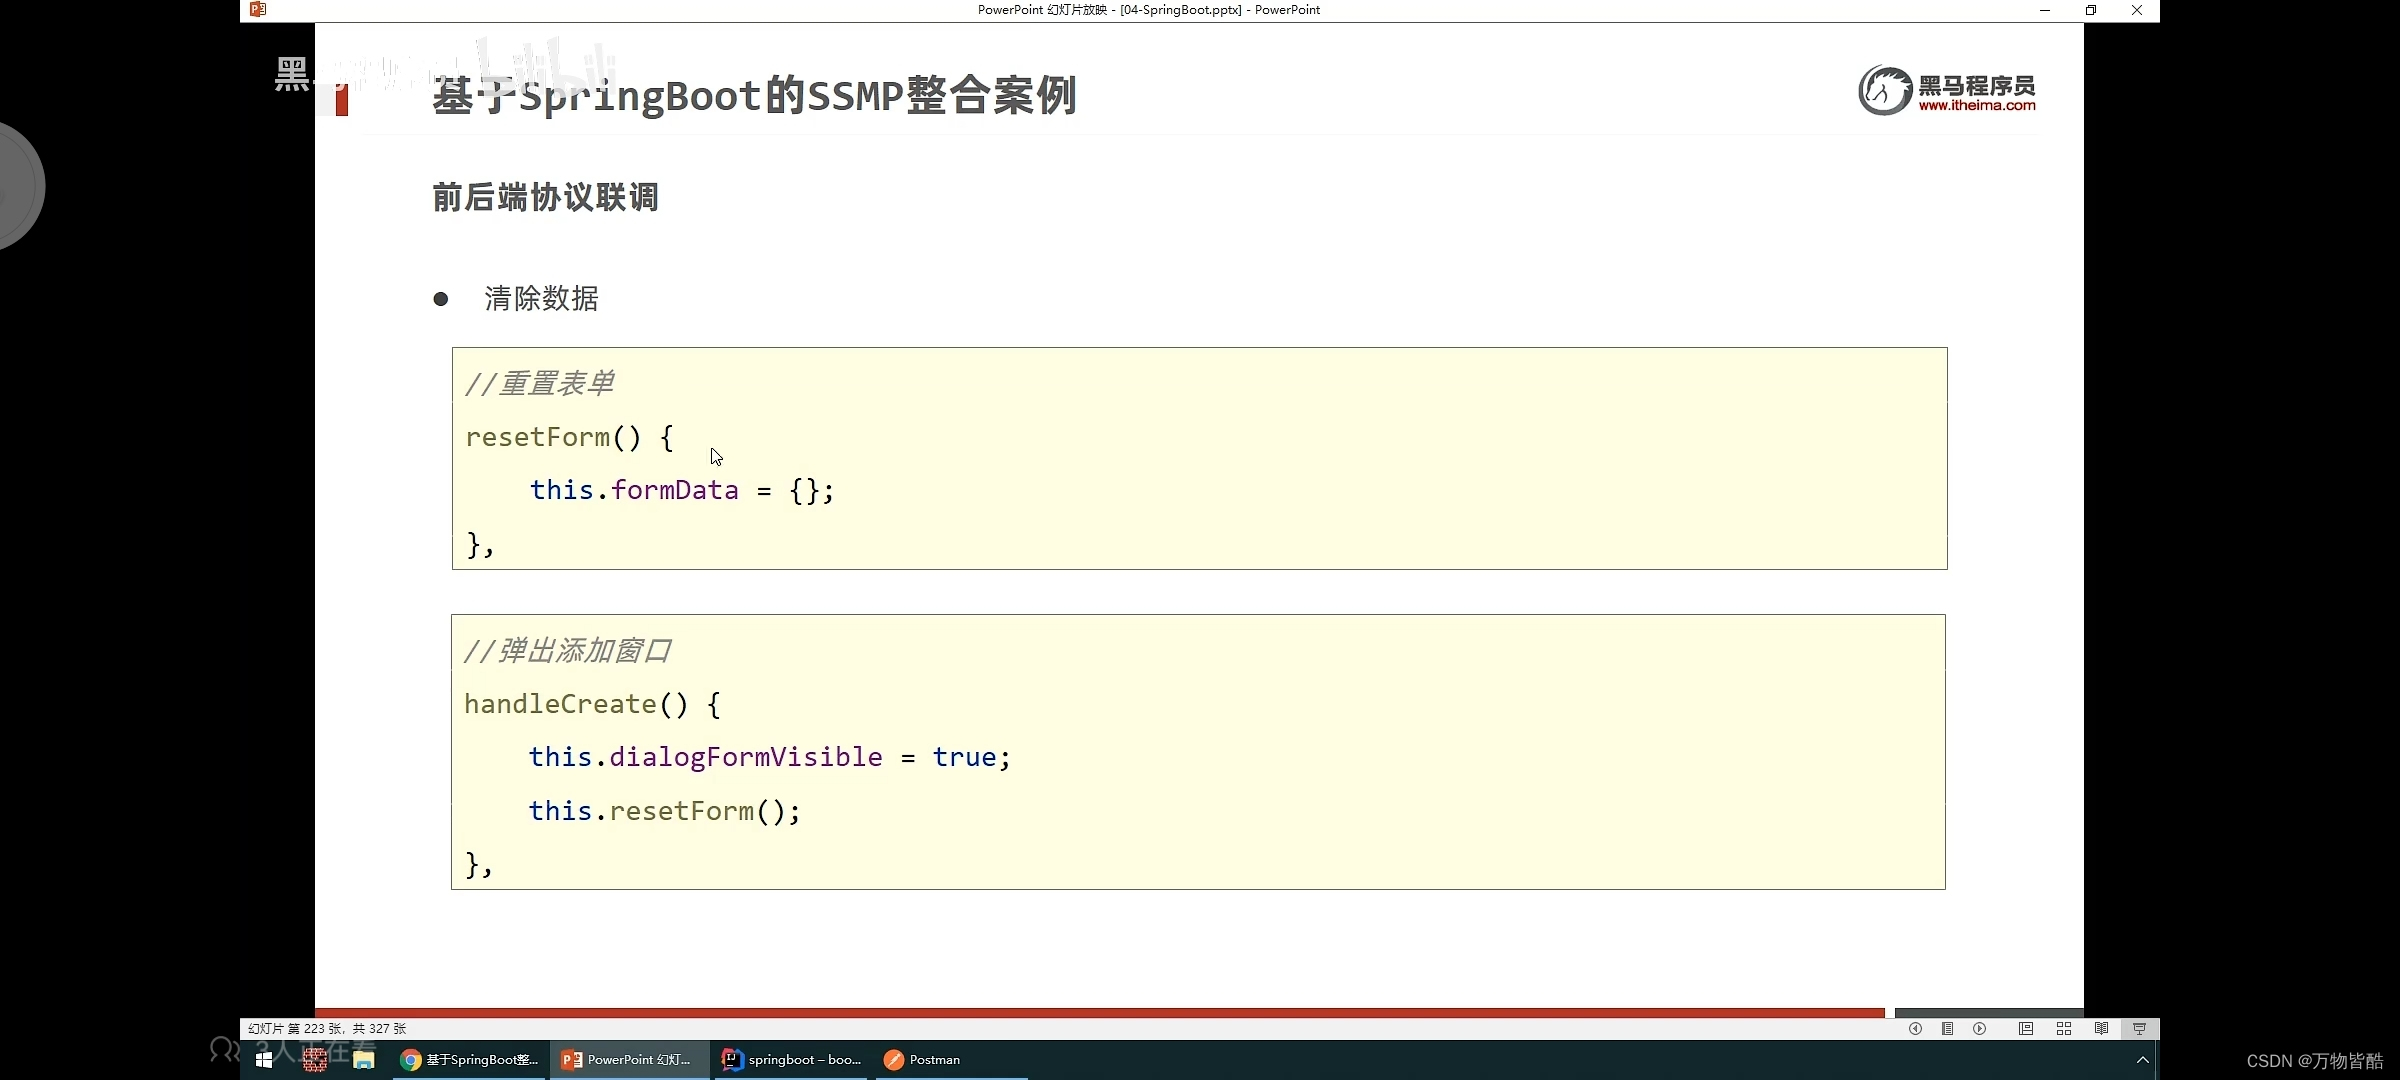
Task: Click the PowerPoint icon in title bar
Action: [258, 10]
